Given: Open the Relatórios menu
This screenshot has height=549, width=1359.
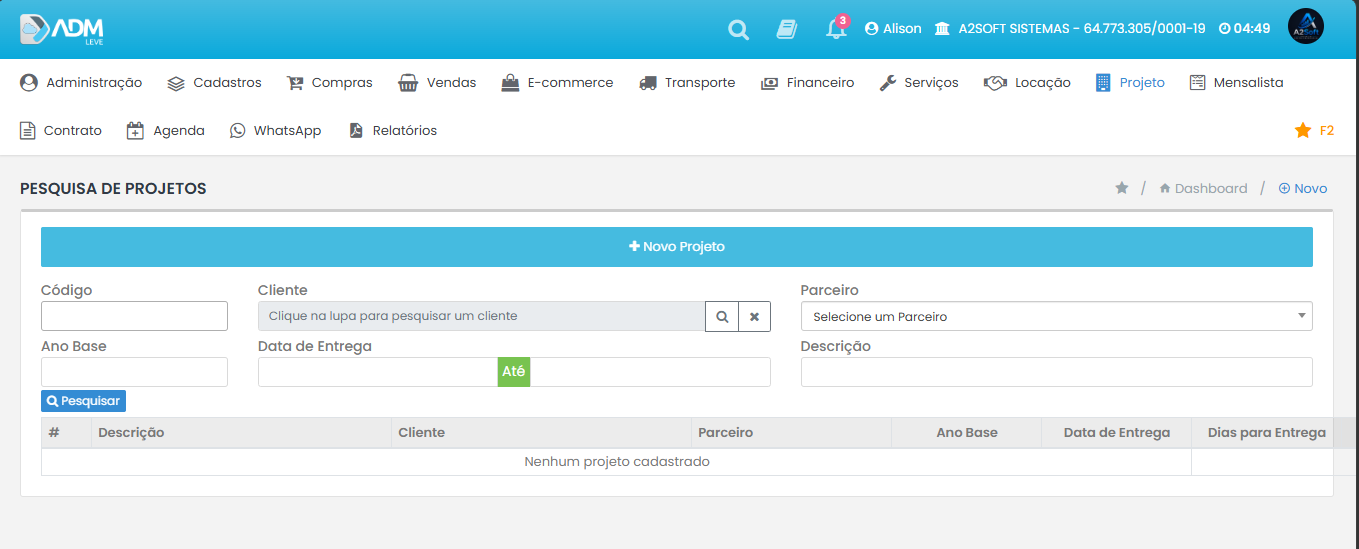Looking at the screenshot, I should tap(393, 131).
